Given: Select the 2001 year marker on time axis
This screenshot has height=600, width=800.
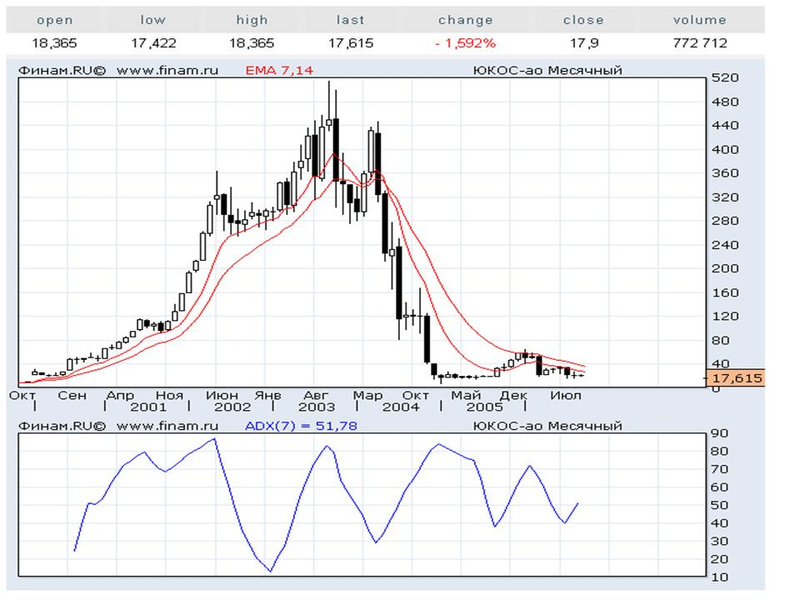Looking at the screenshot, I should tap(148, 408).
